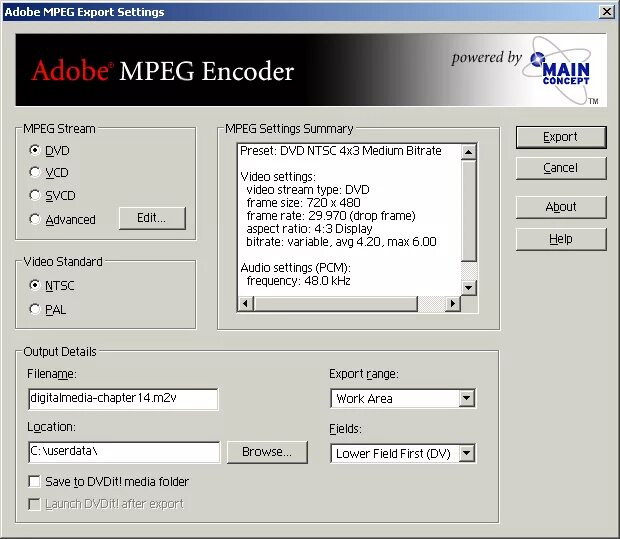This screenshot has height=539, width=620.
Task: Open the Edit advanced settings button
Action: coord(152,218)
